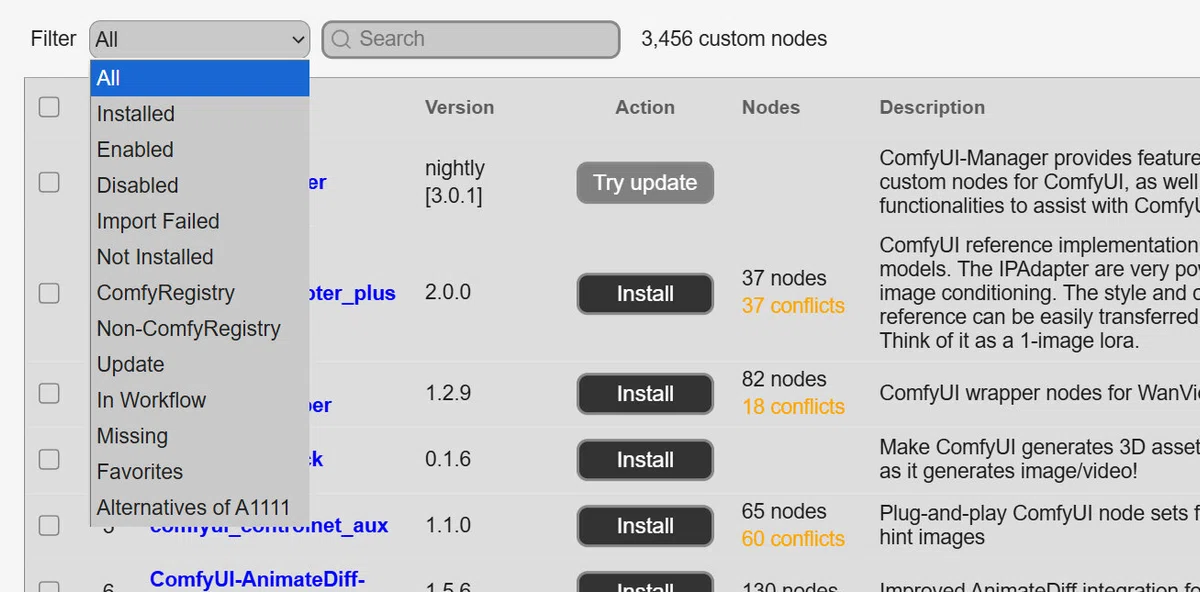1200x592 pixels.
Task: Sort by the Action column header
Action: (x=645, y=107)
